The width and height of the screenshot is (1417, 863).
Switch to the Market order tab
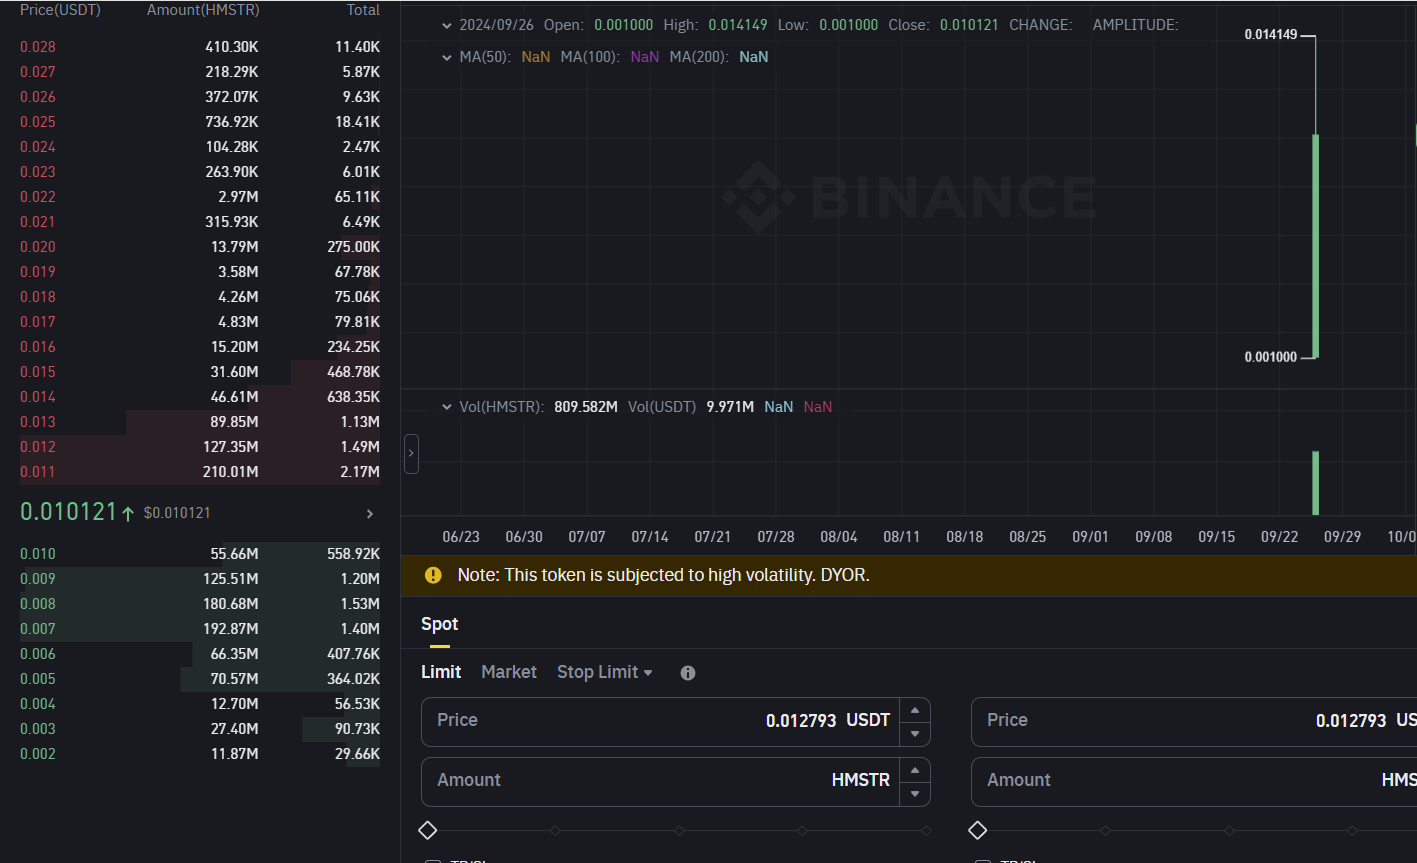coord(508,672)
